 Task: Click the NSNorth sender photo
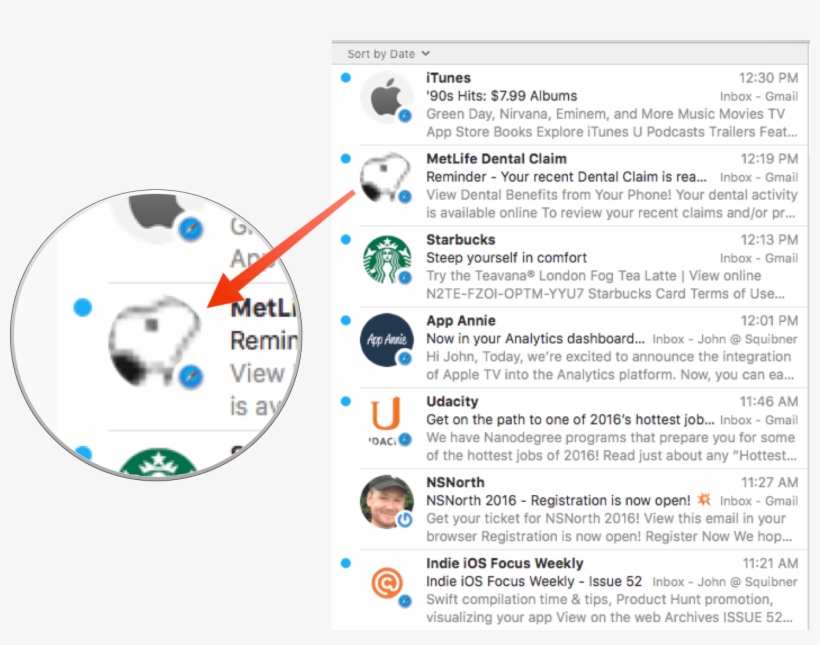(386, 502)
